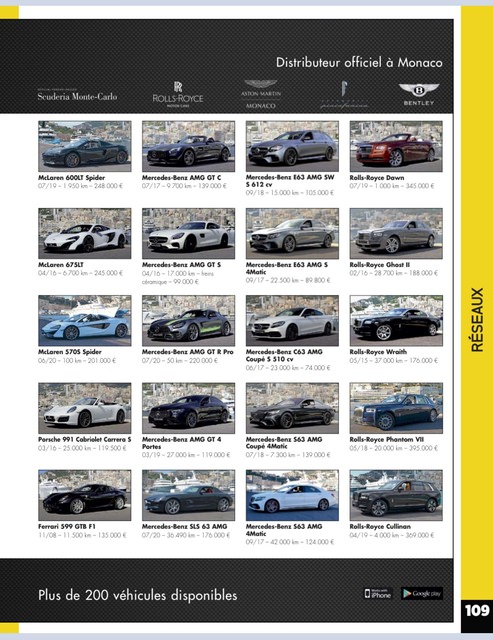Tap the Google Play badge
The image size is (493, 640).
point(422,593)
